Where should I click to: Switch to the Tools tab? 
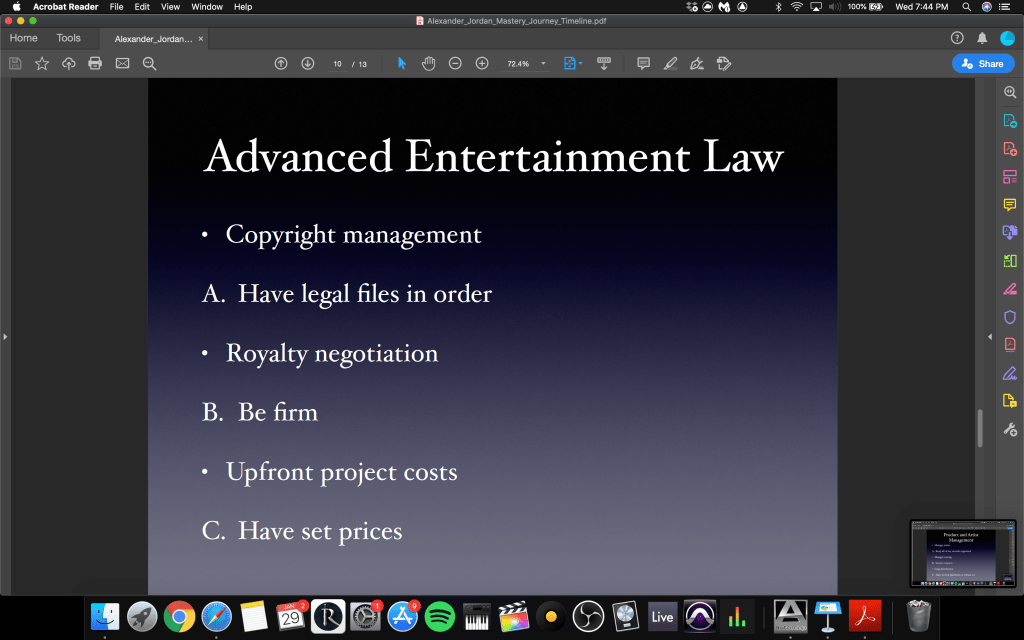click(x=68, y=38)
